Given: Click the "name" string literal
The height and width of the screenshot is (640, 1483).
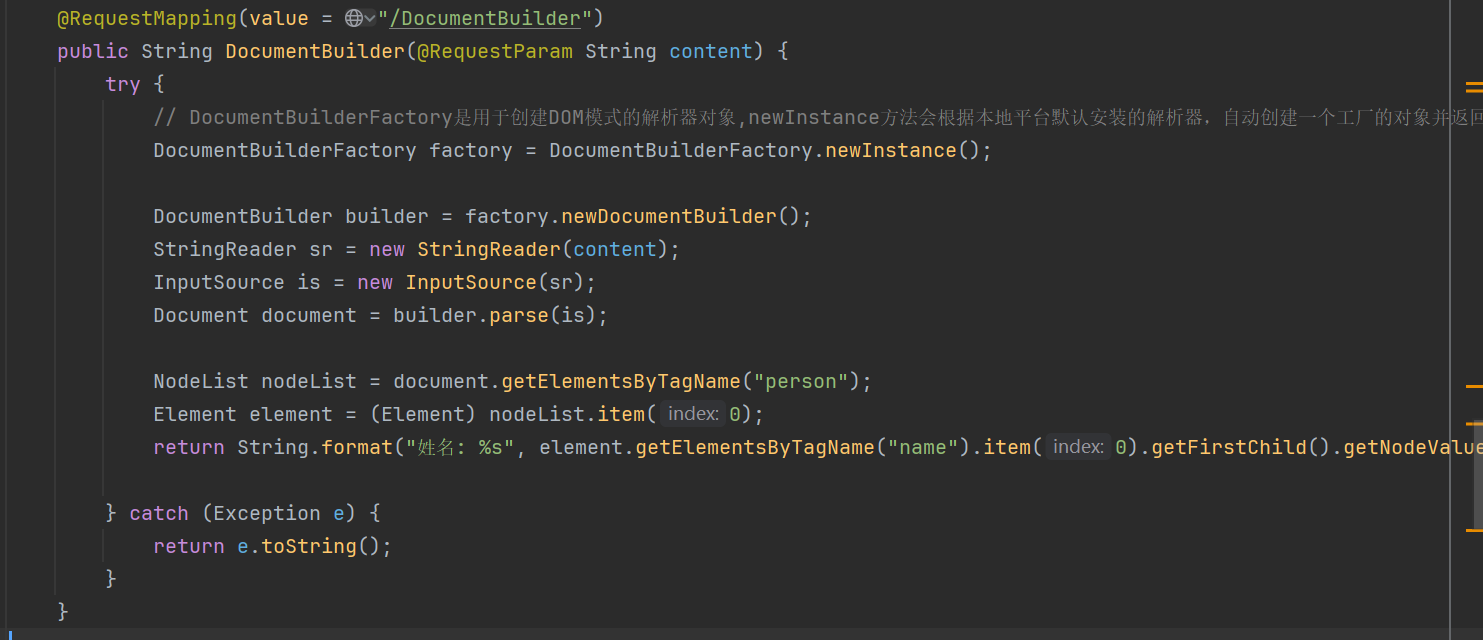Looking at the screenshot, I should (x=923, y=447).
